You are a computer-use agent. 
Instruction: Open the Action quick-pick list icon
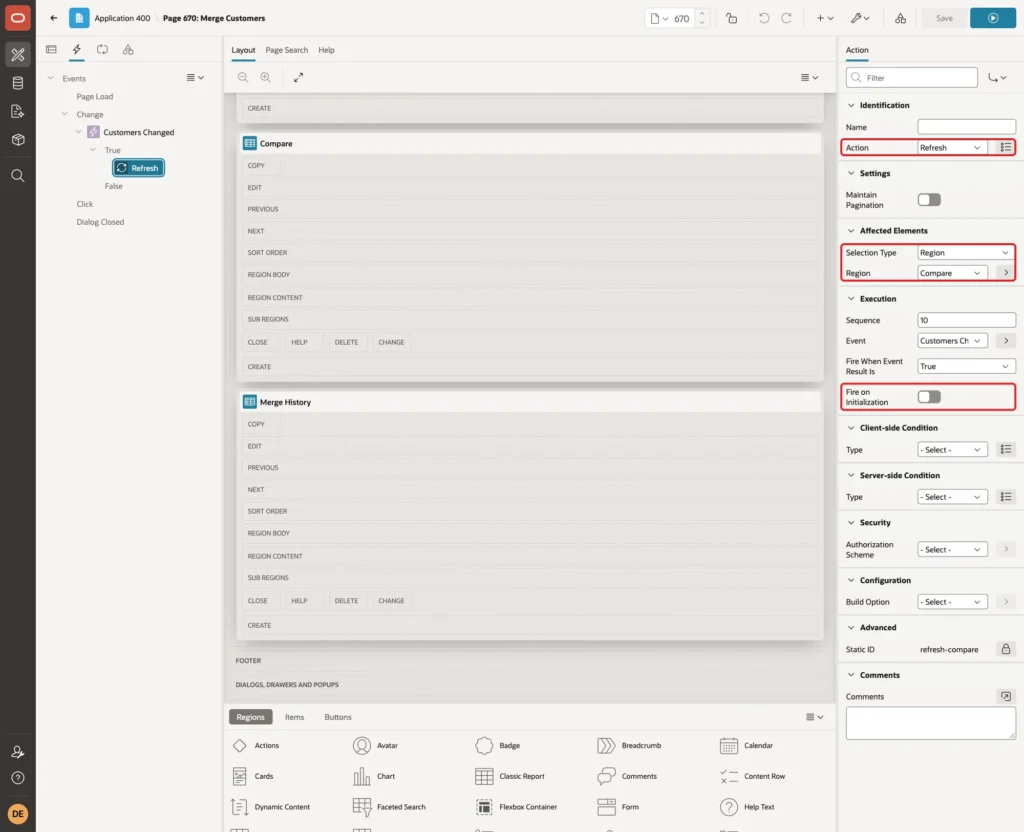(x=1006, y=148)
